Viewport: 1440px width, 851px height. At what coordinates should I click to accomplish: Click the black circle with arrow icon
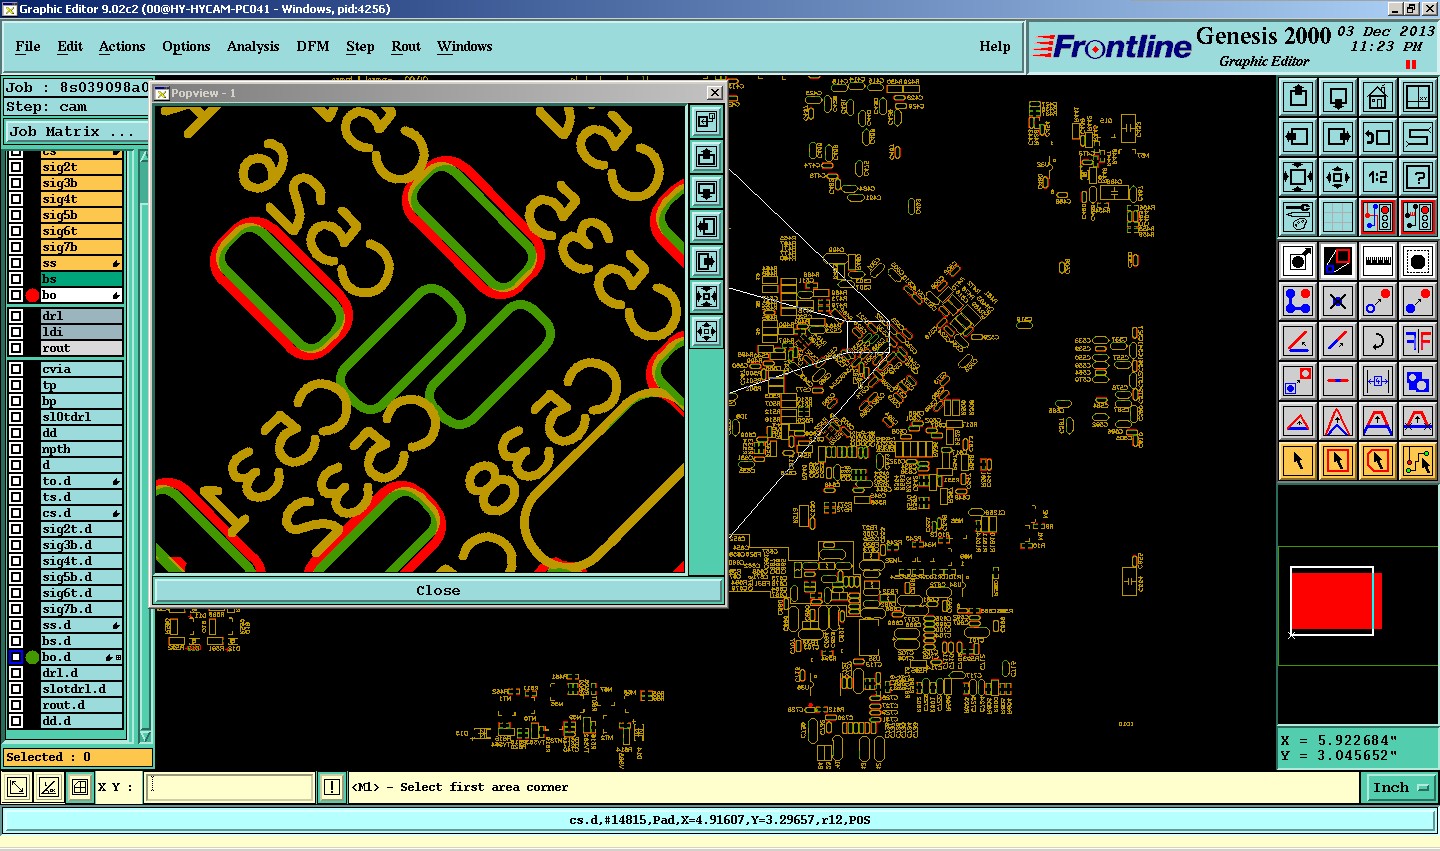[1298, 261]
